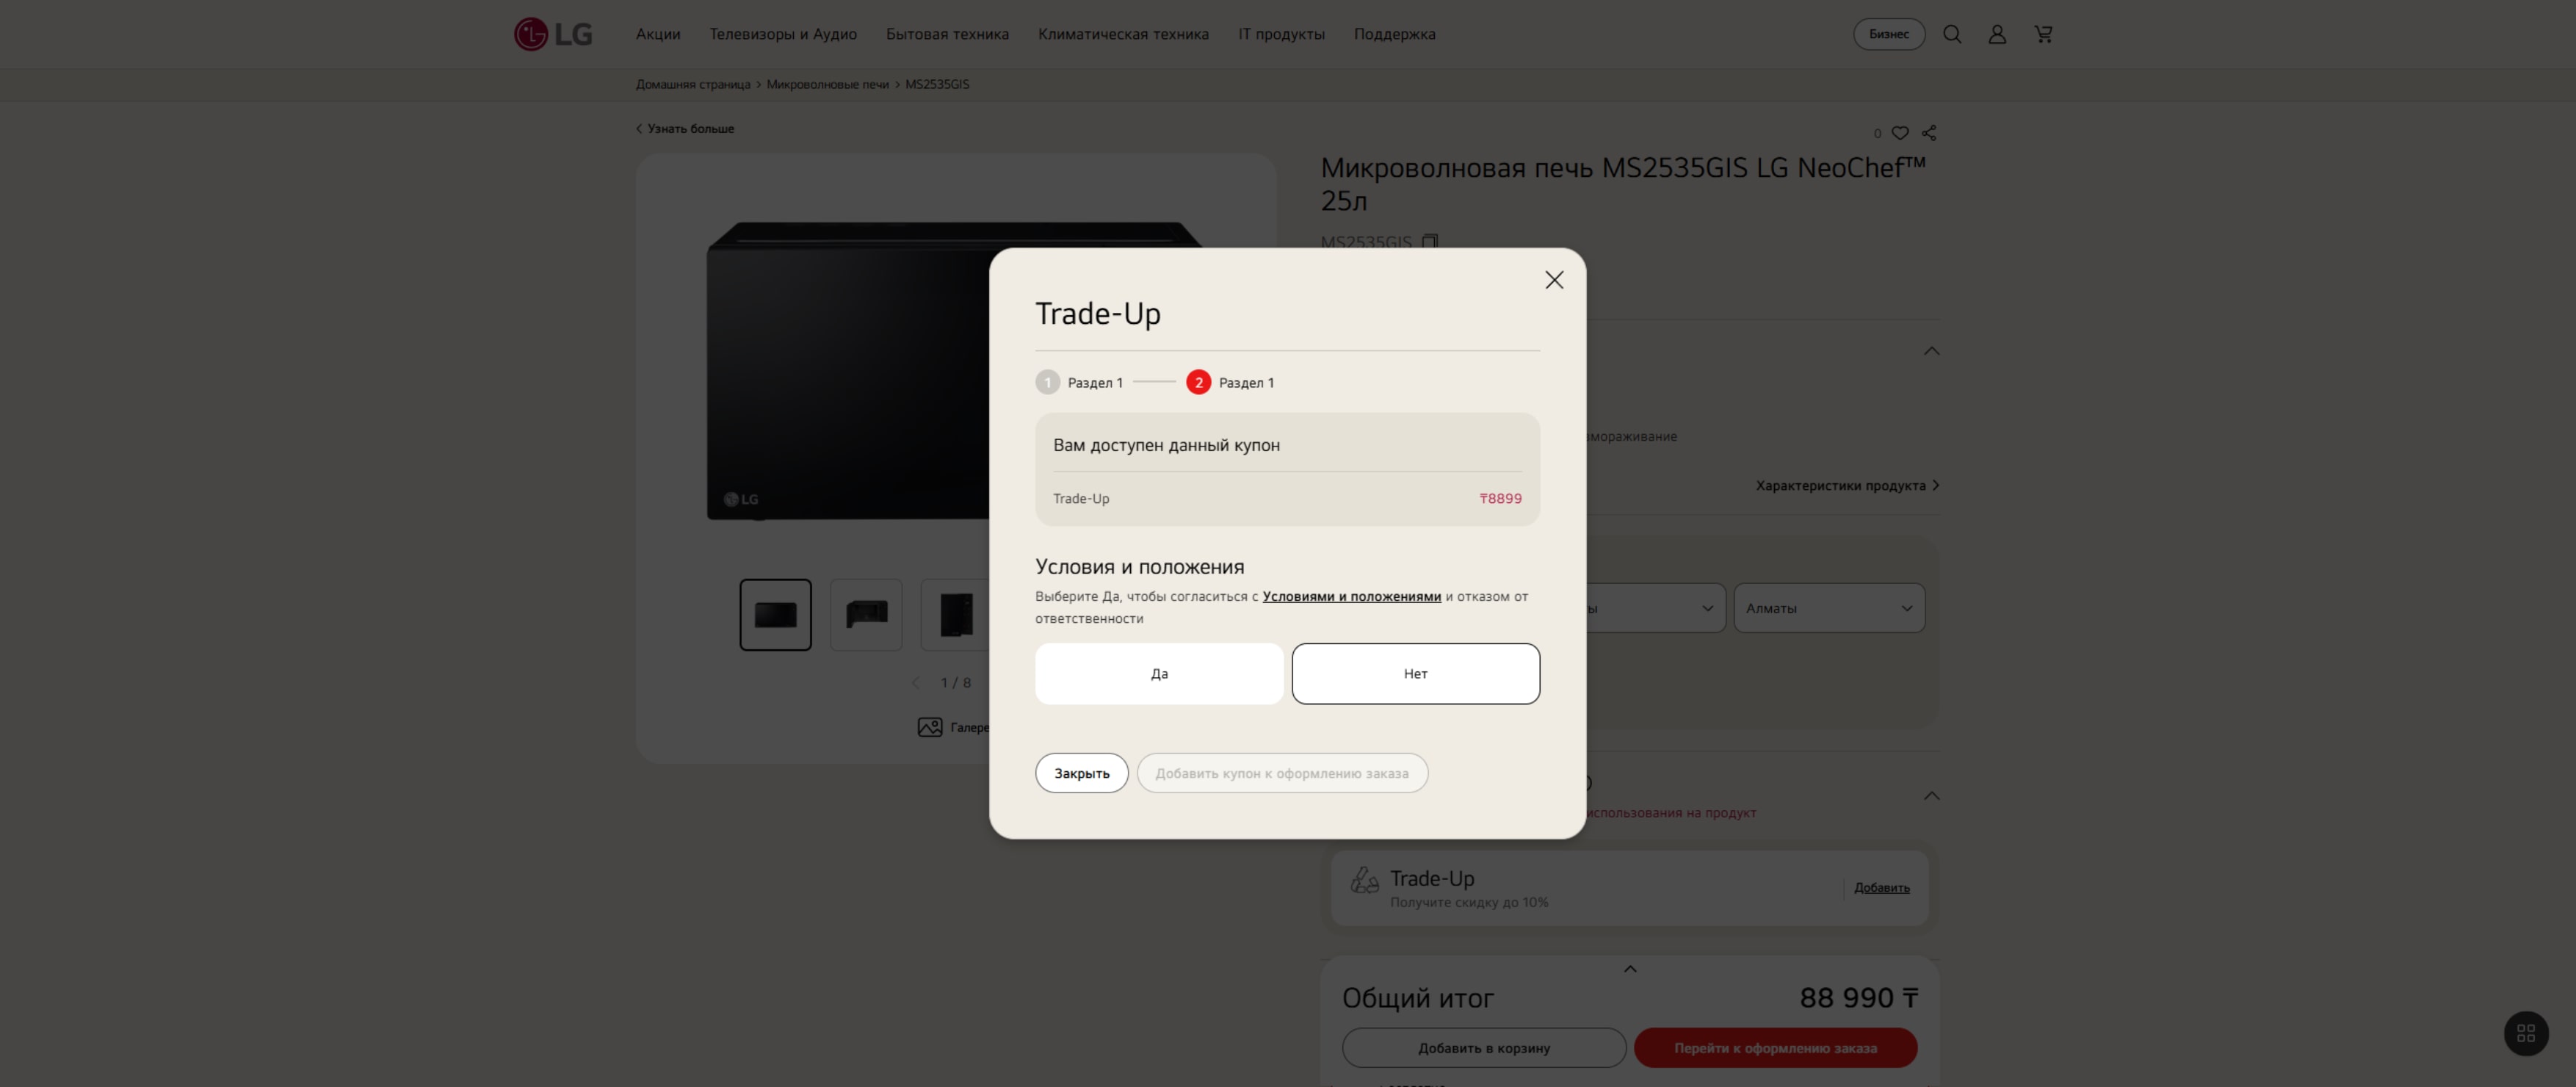Open the user account icon

click(x=1997, y=34)
